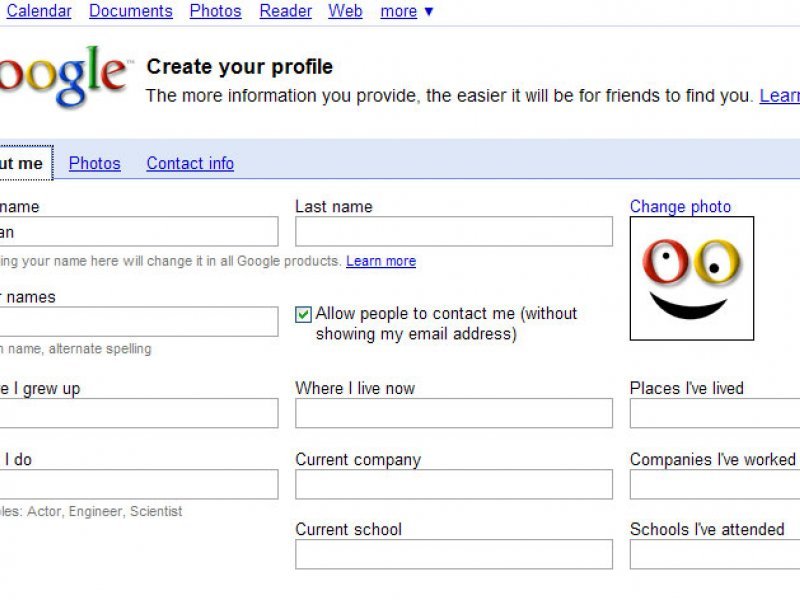Open the Web link
Image resolution: width=800 pixels, height=600 pixels.
click(345, 11)
